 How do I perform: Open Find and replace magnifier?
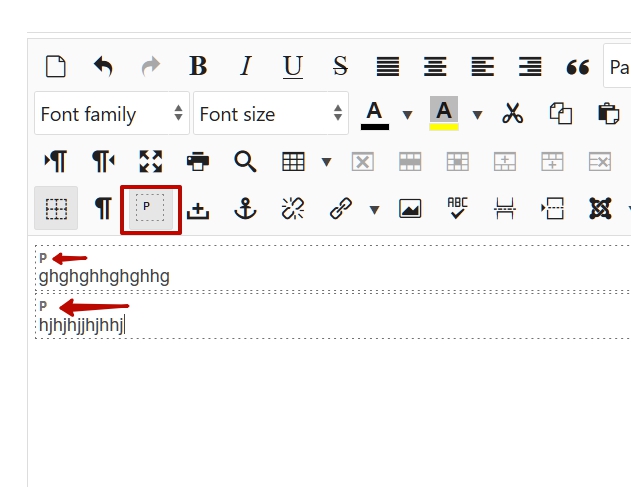pos(245,161)
